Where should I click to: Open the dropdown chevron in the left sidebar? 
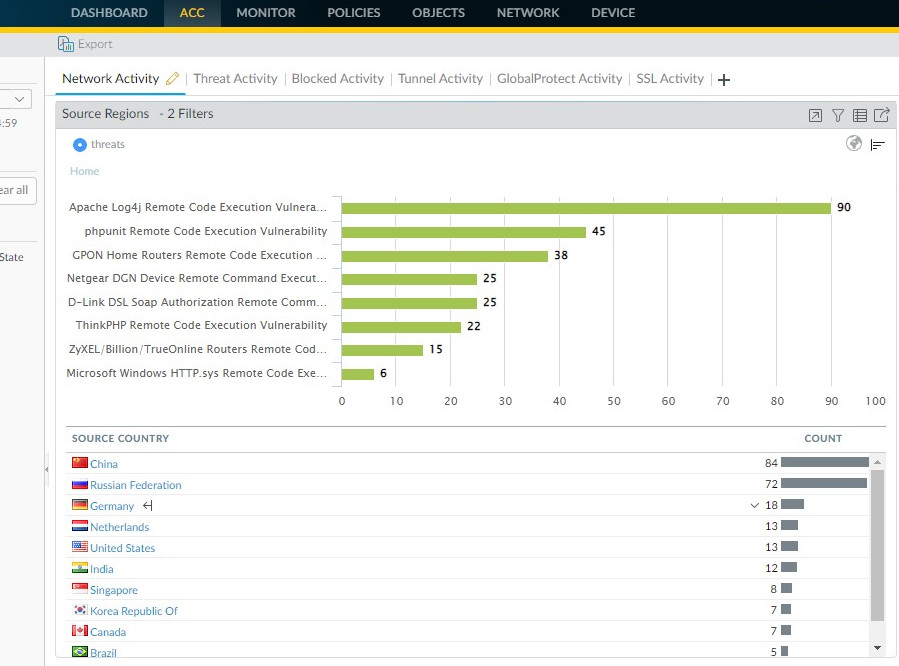[x=19, y=99]
